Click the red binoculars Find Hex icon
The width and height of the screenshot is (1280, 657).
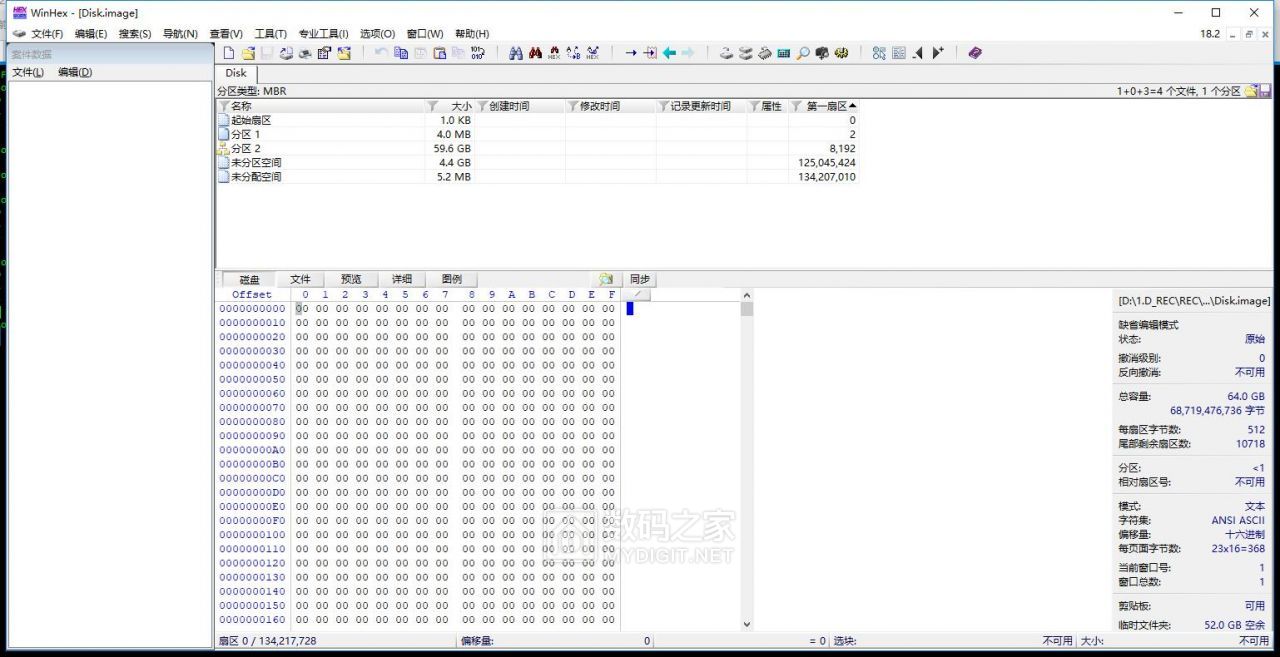pyautogui.click(x=554, y=53)
